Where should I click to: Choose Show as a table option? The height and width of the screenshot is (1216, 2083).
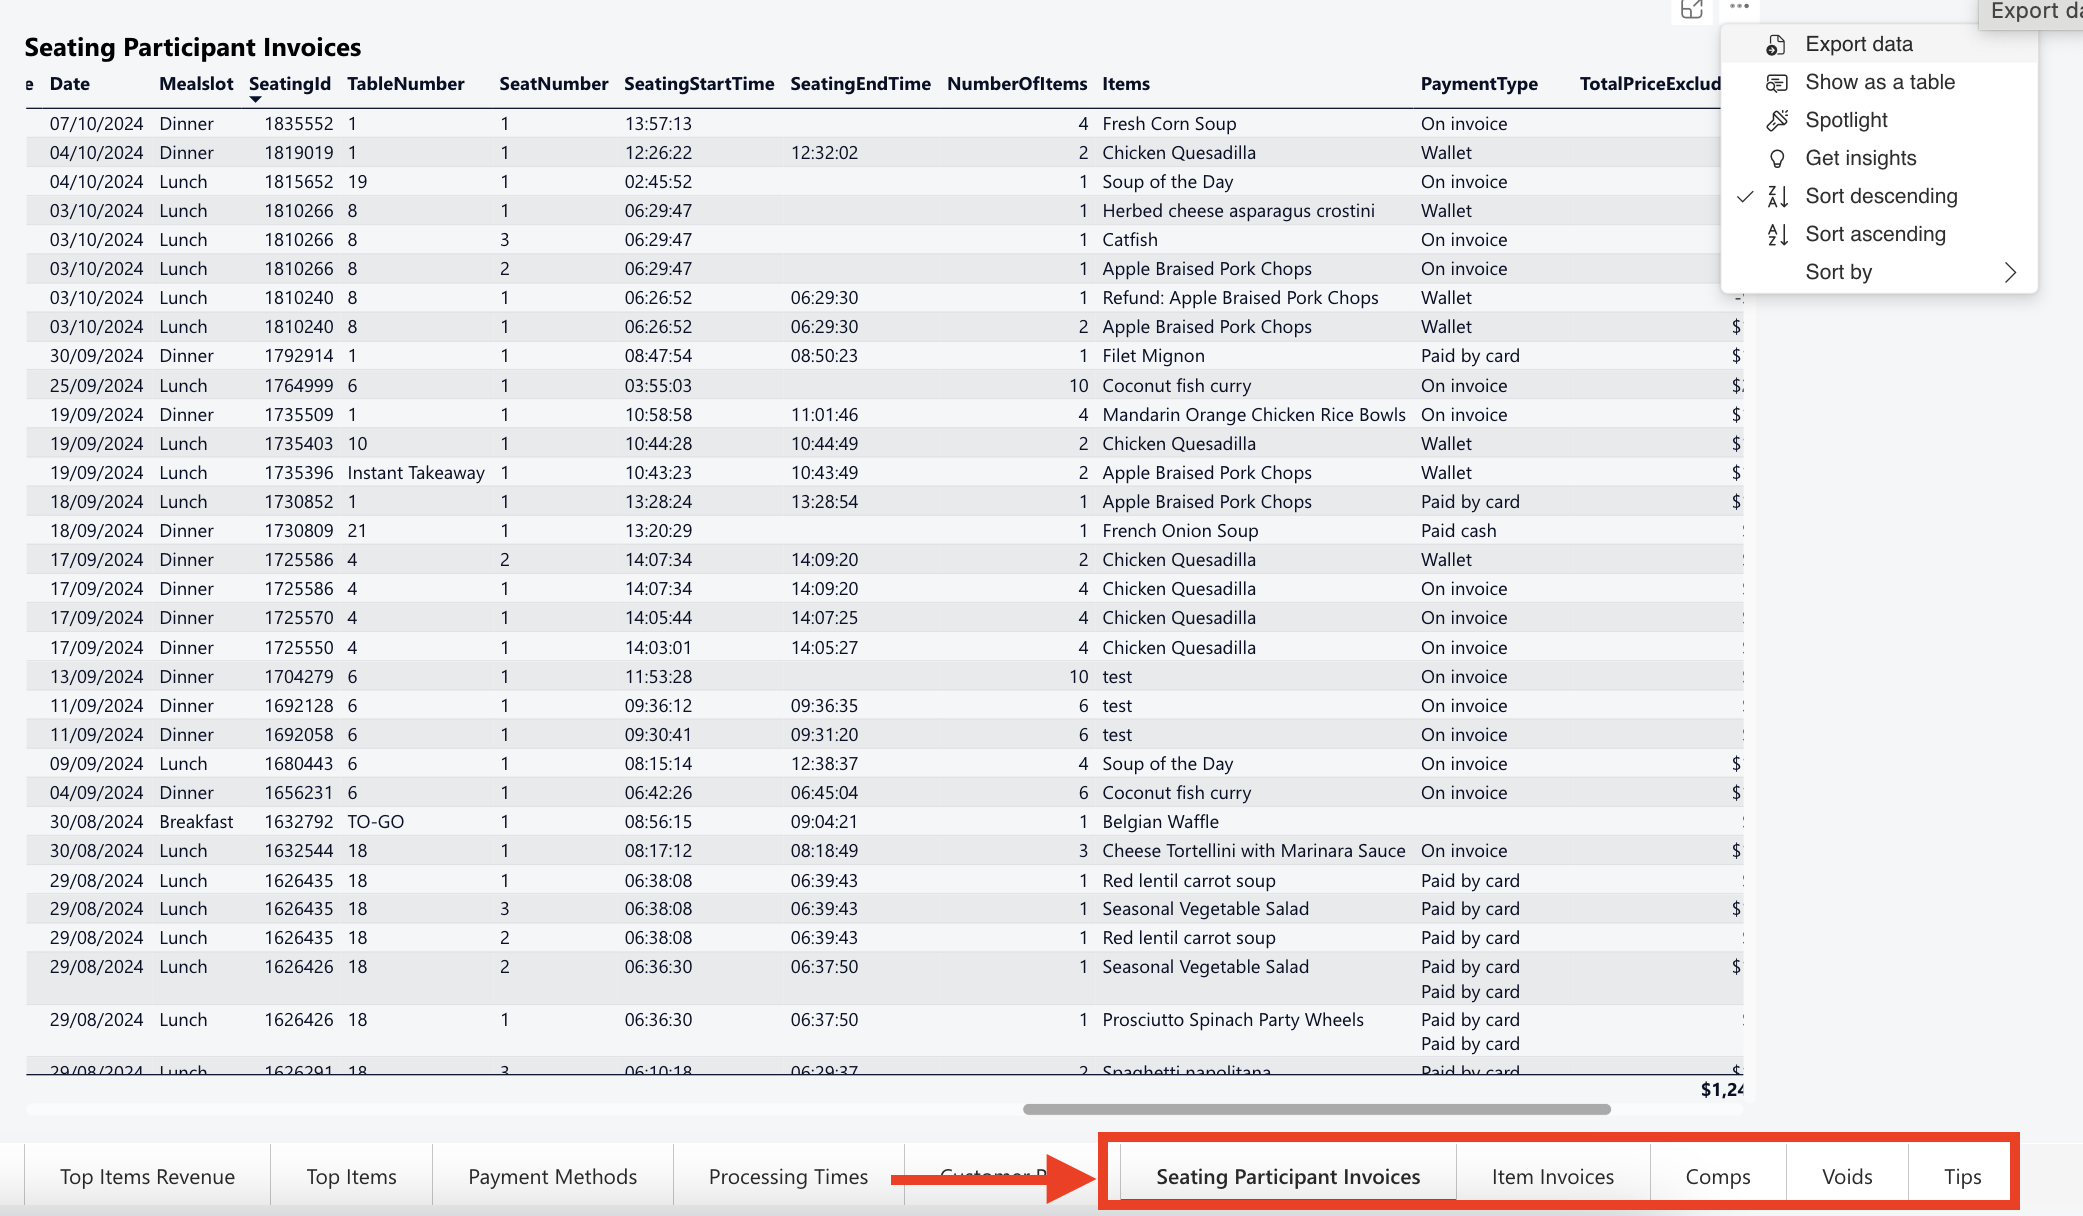click(1879, 82)
